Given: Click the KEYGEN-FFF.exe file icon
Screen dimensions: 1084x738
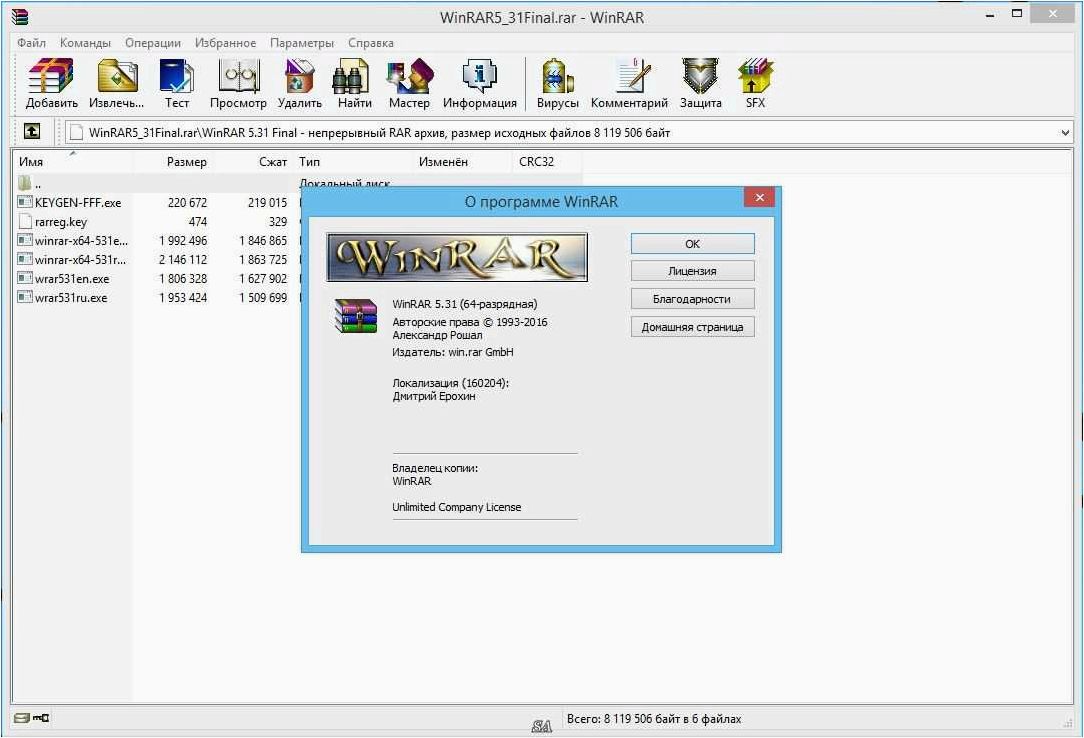Looking at the screenshot, I should point(25,202).
